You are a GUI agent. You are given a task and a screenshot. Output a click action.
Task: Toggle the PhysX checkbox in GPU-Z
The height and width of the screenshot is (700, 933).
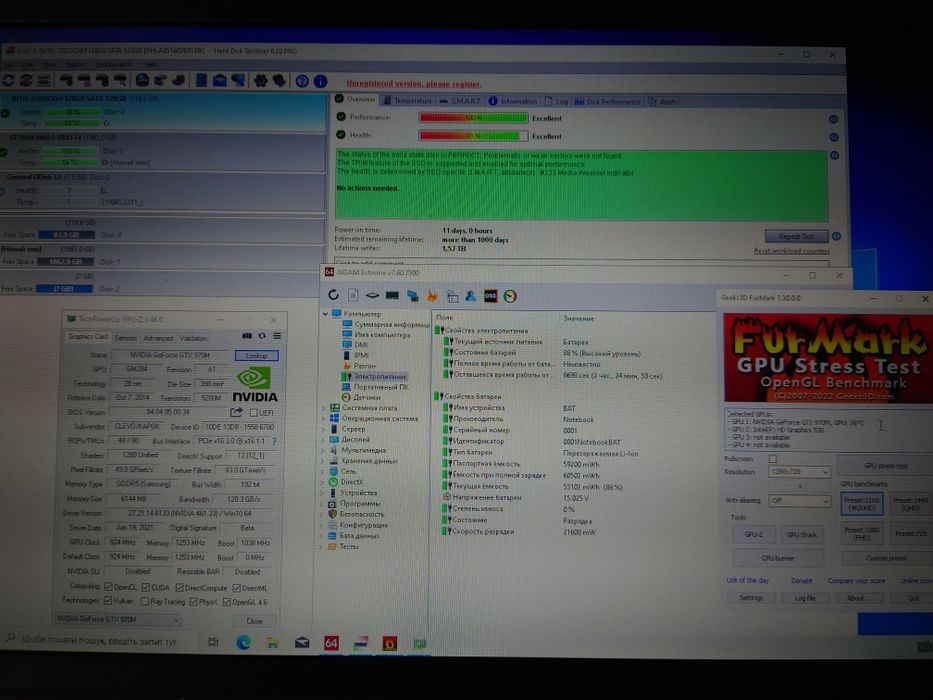coord(193,602)
